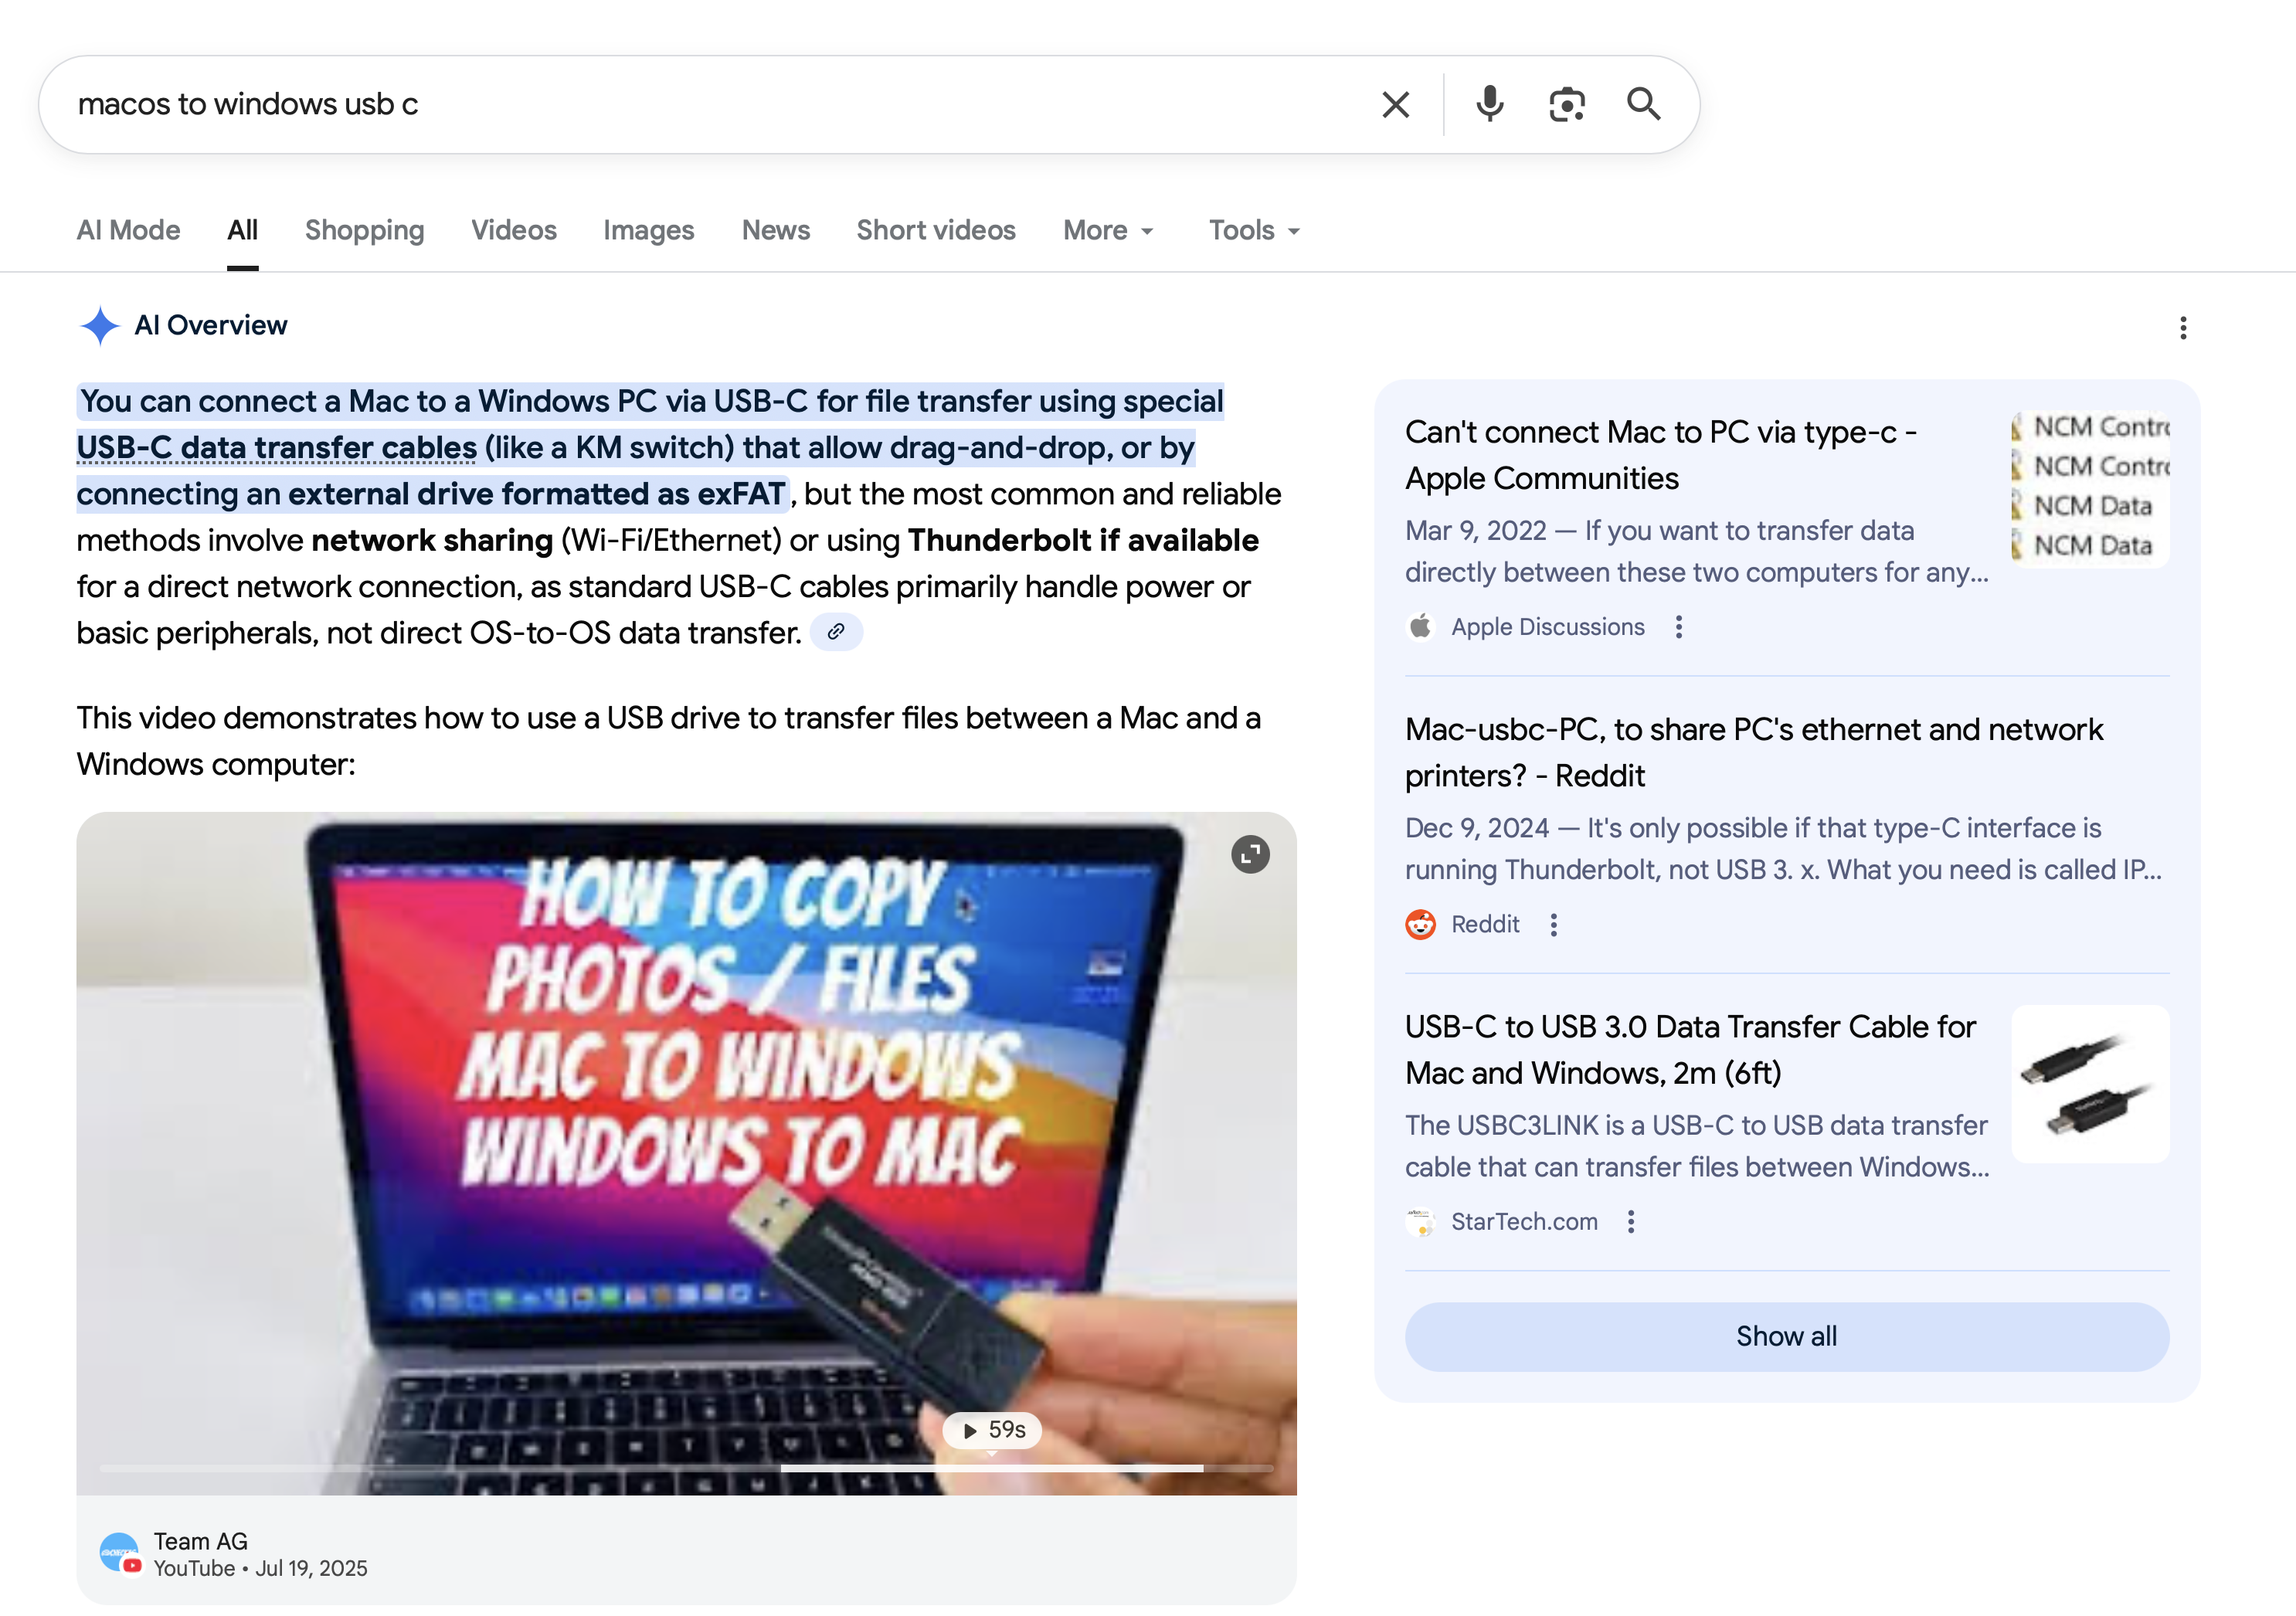
Task: Clear the search box text
Action: click(x=1395, y=104)
